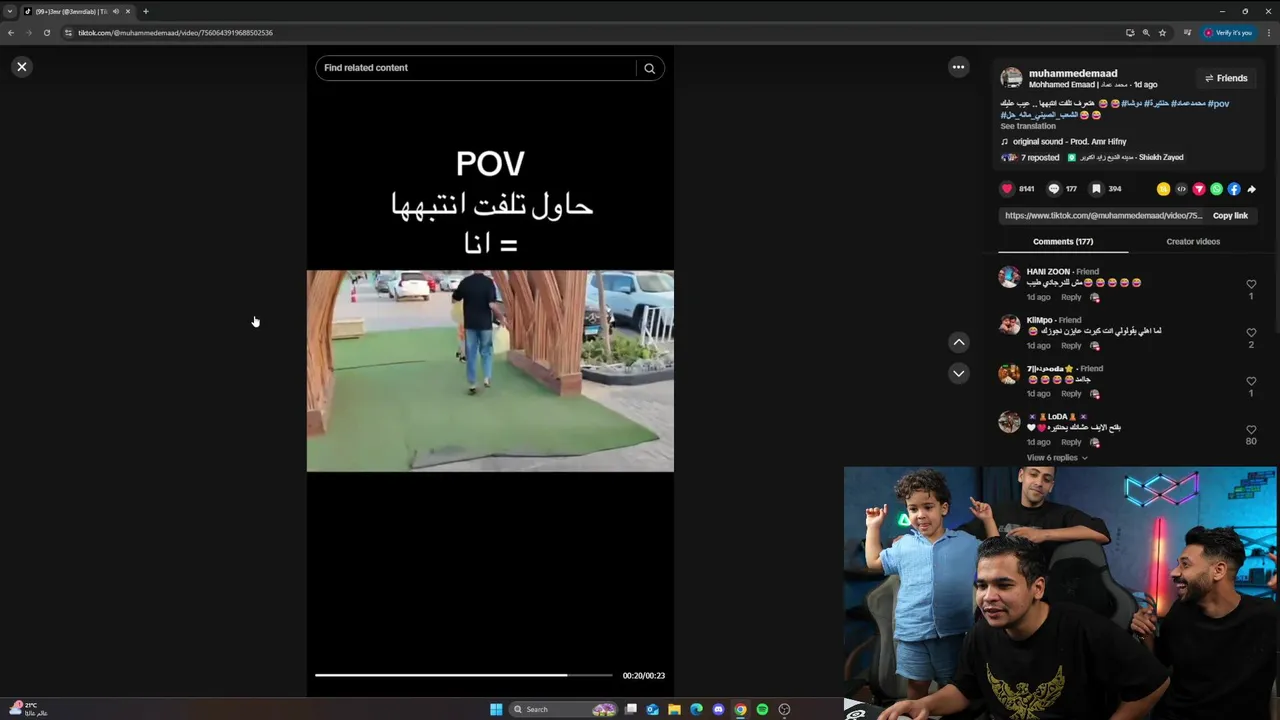
Task: Click the Copy link button
Action: (1230, 215)
